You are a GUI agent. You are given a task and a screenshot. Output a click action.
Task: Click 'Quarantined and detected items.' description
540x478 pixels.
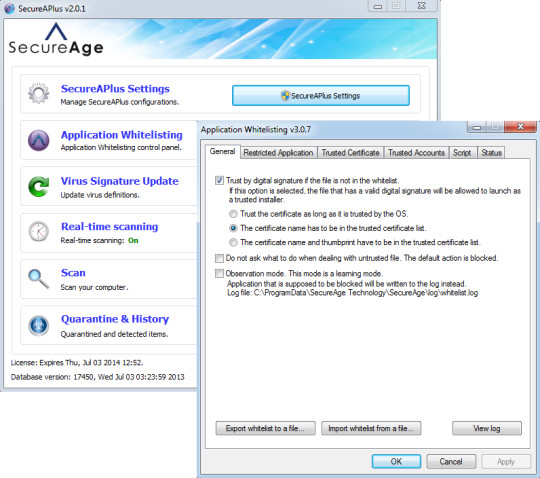click(x=114, y=334)
